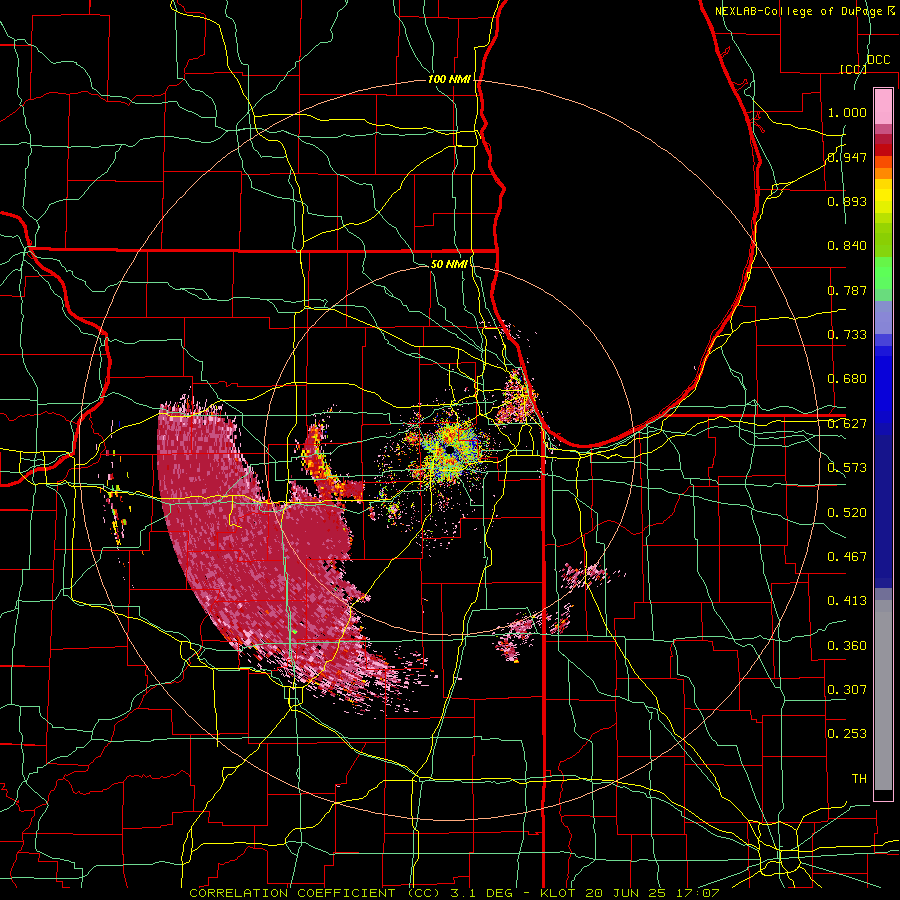Click the 0.573 scale value

847,467
